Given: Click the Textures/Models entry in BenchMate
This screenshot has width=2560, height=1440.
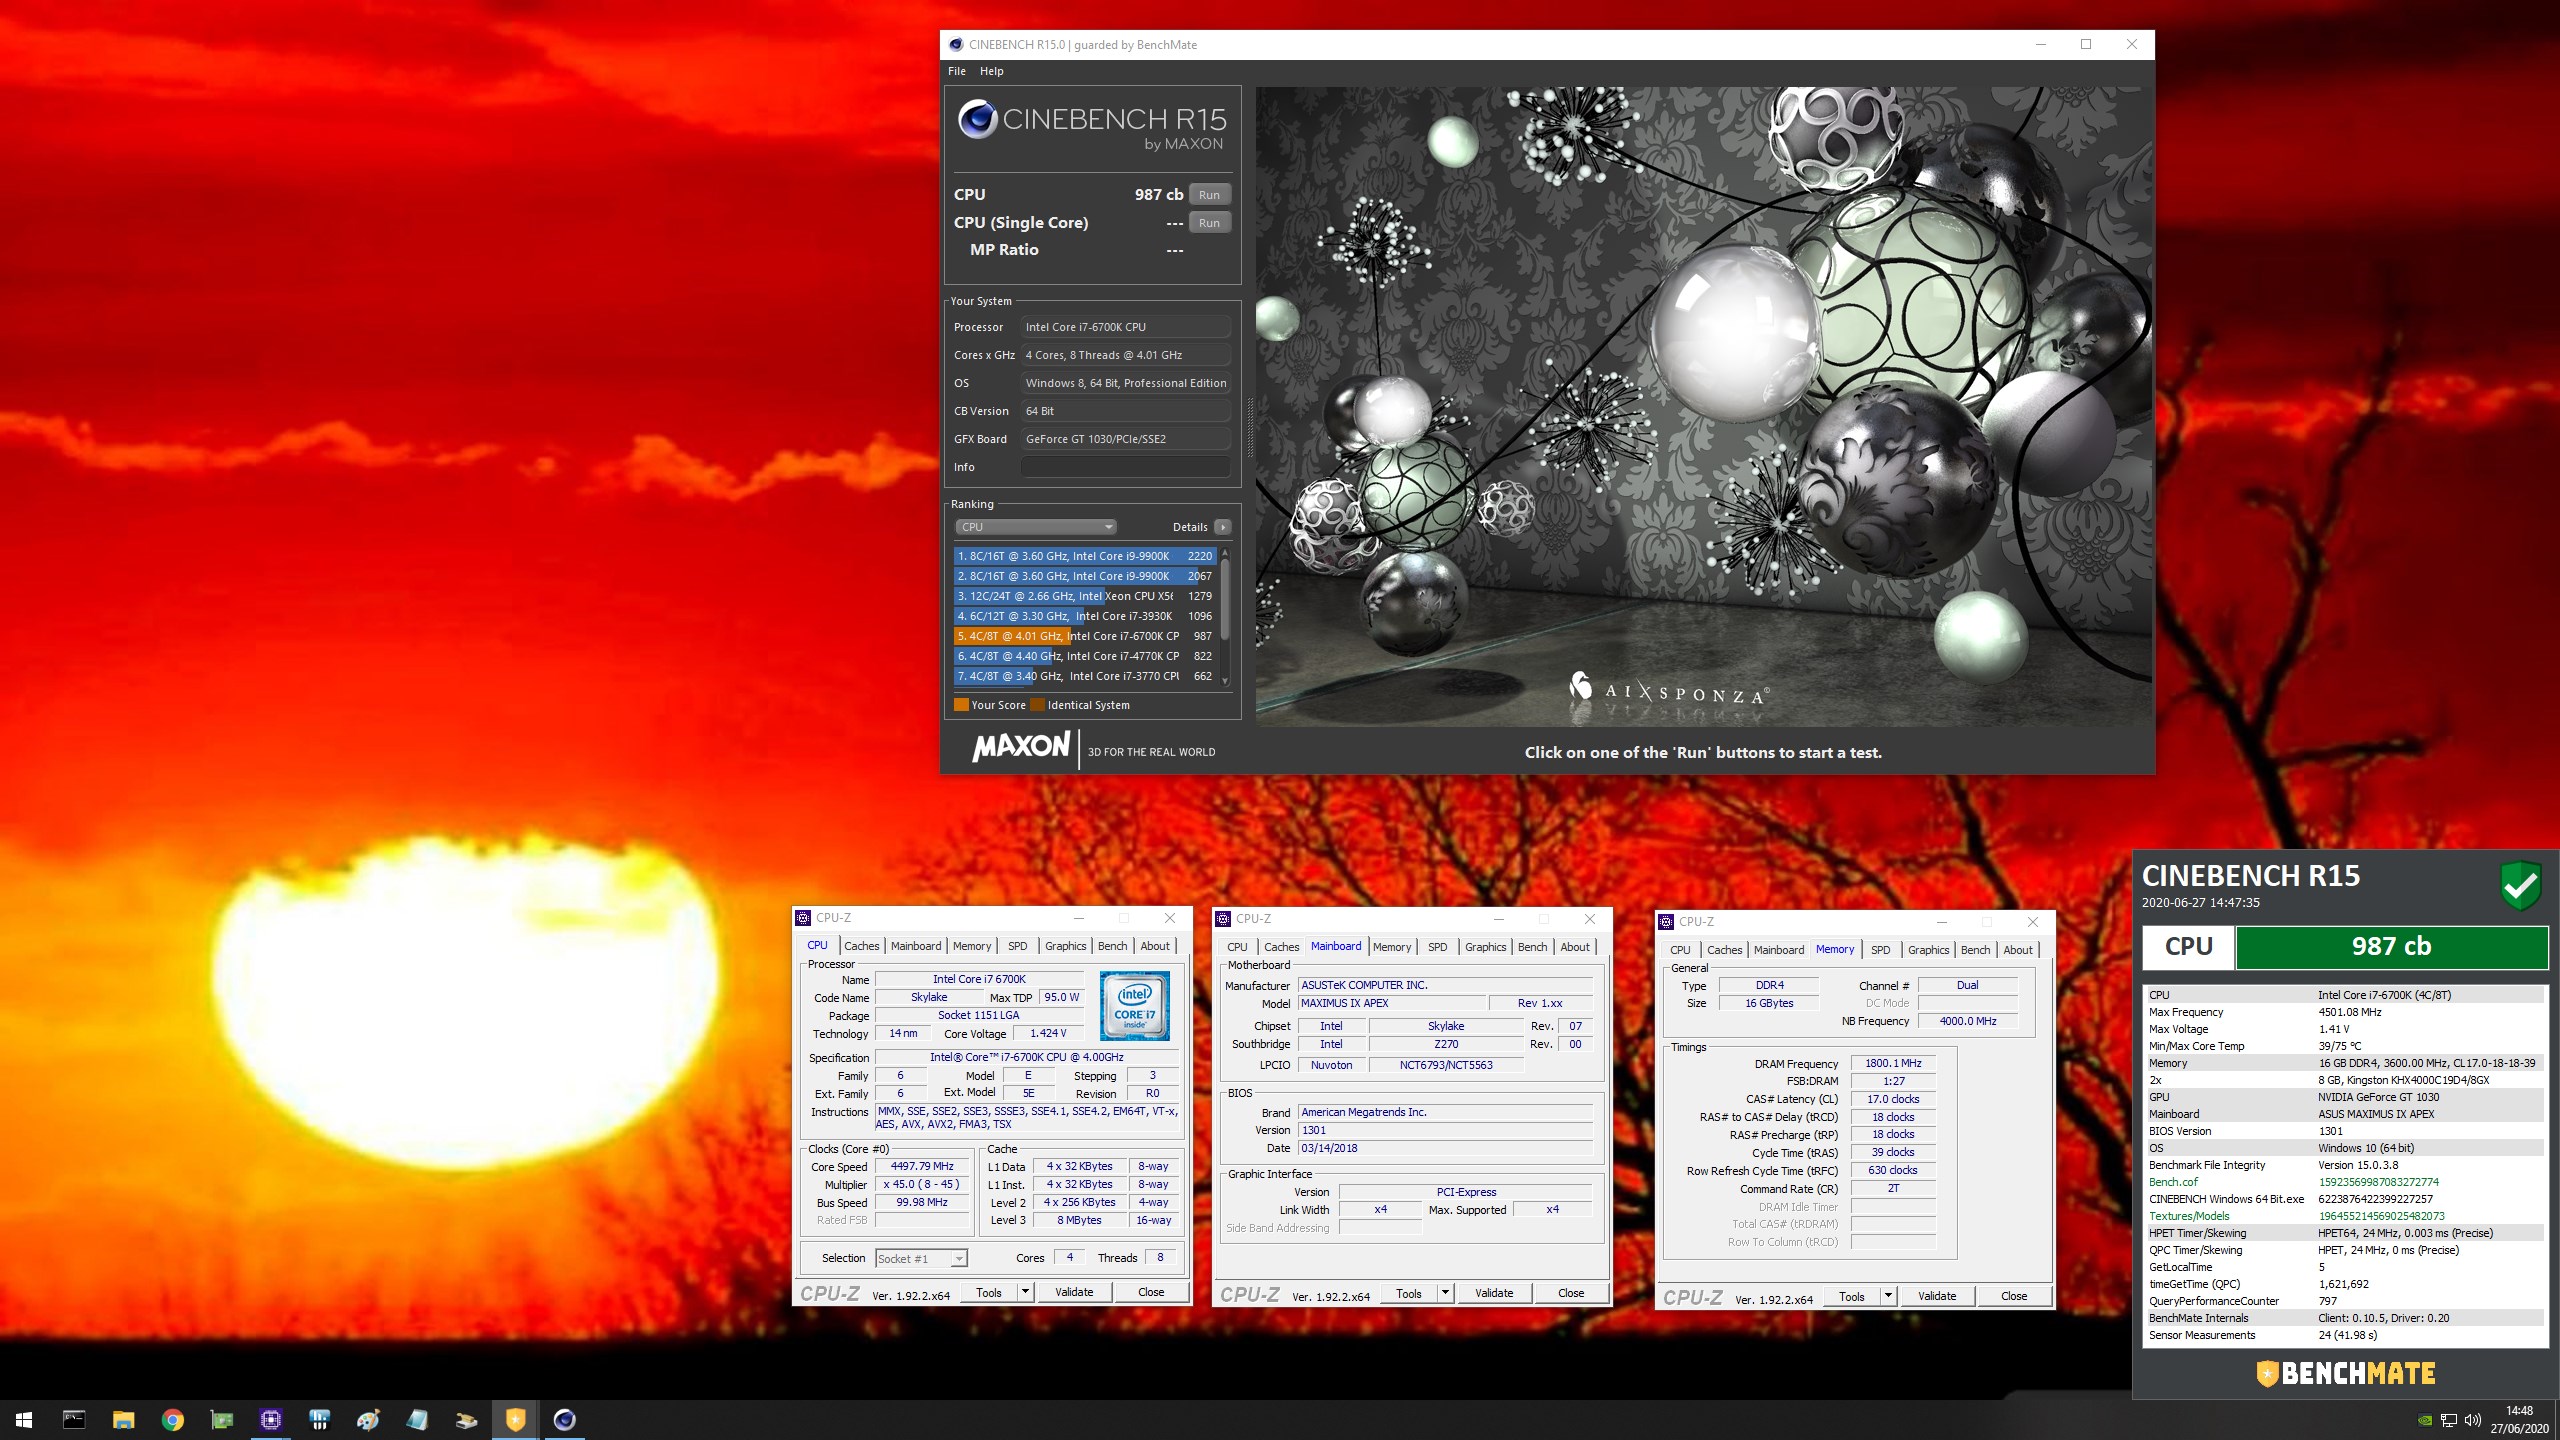Looking at the screenshot, I should click(2189, 1216).
